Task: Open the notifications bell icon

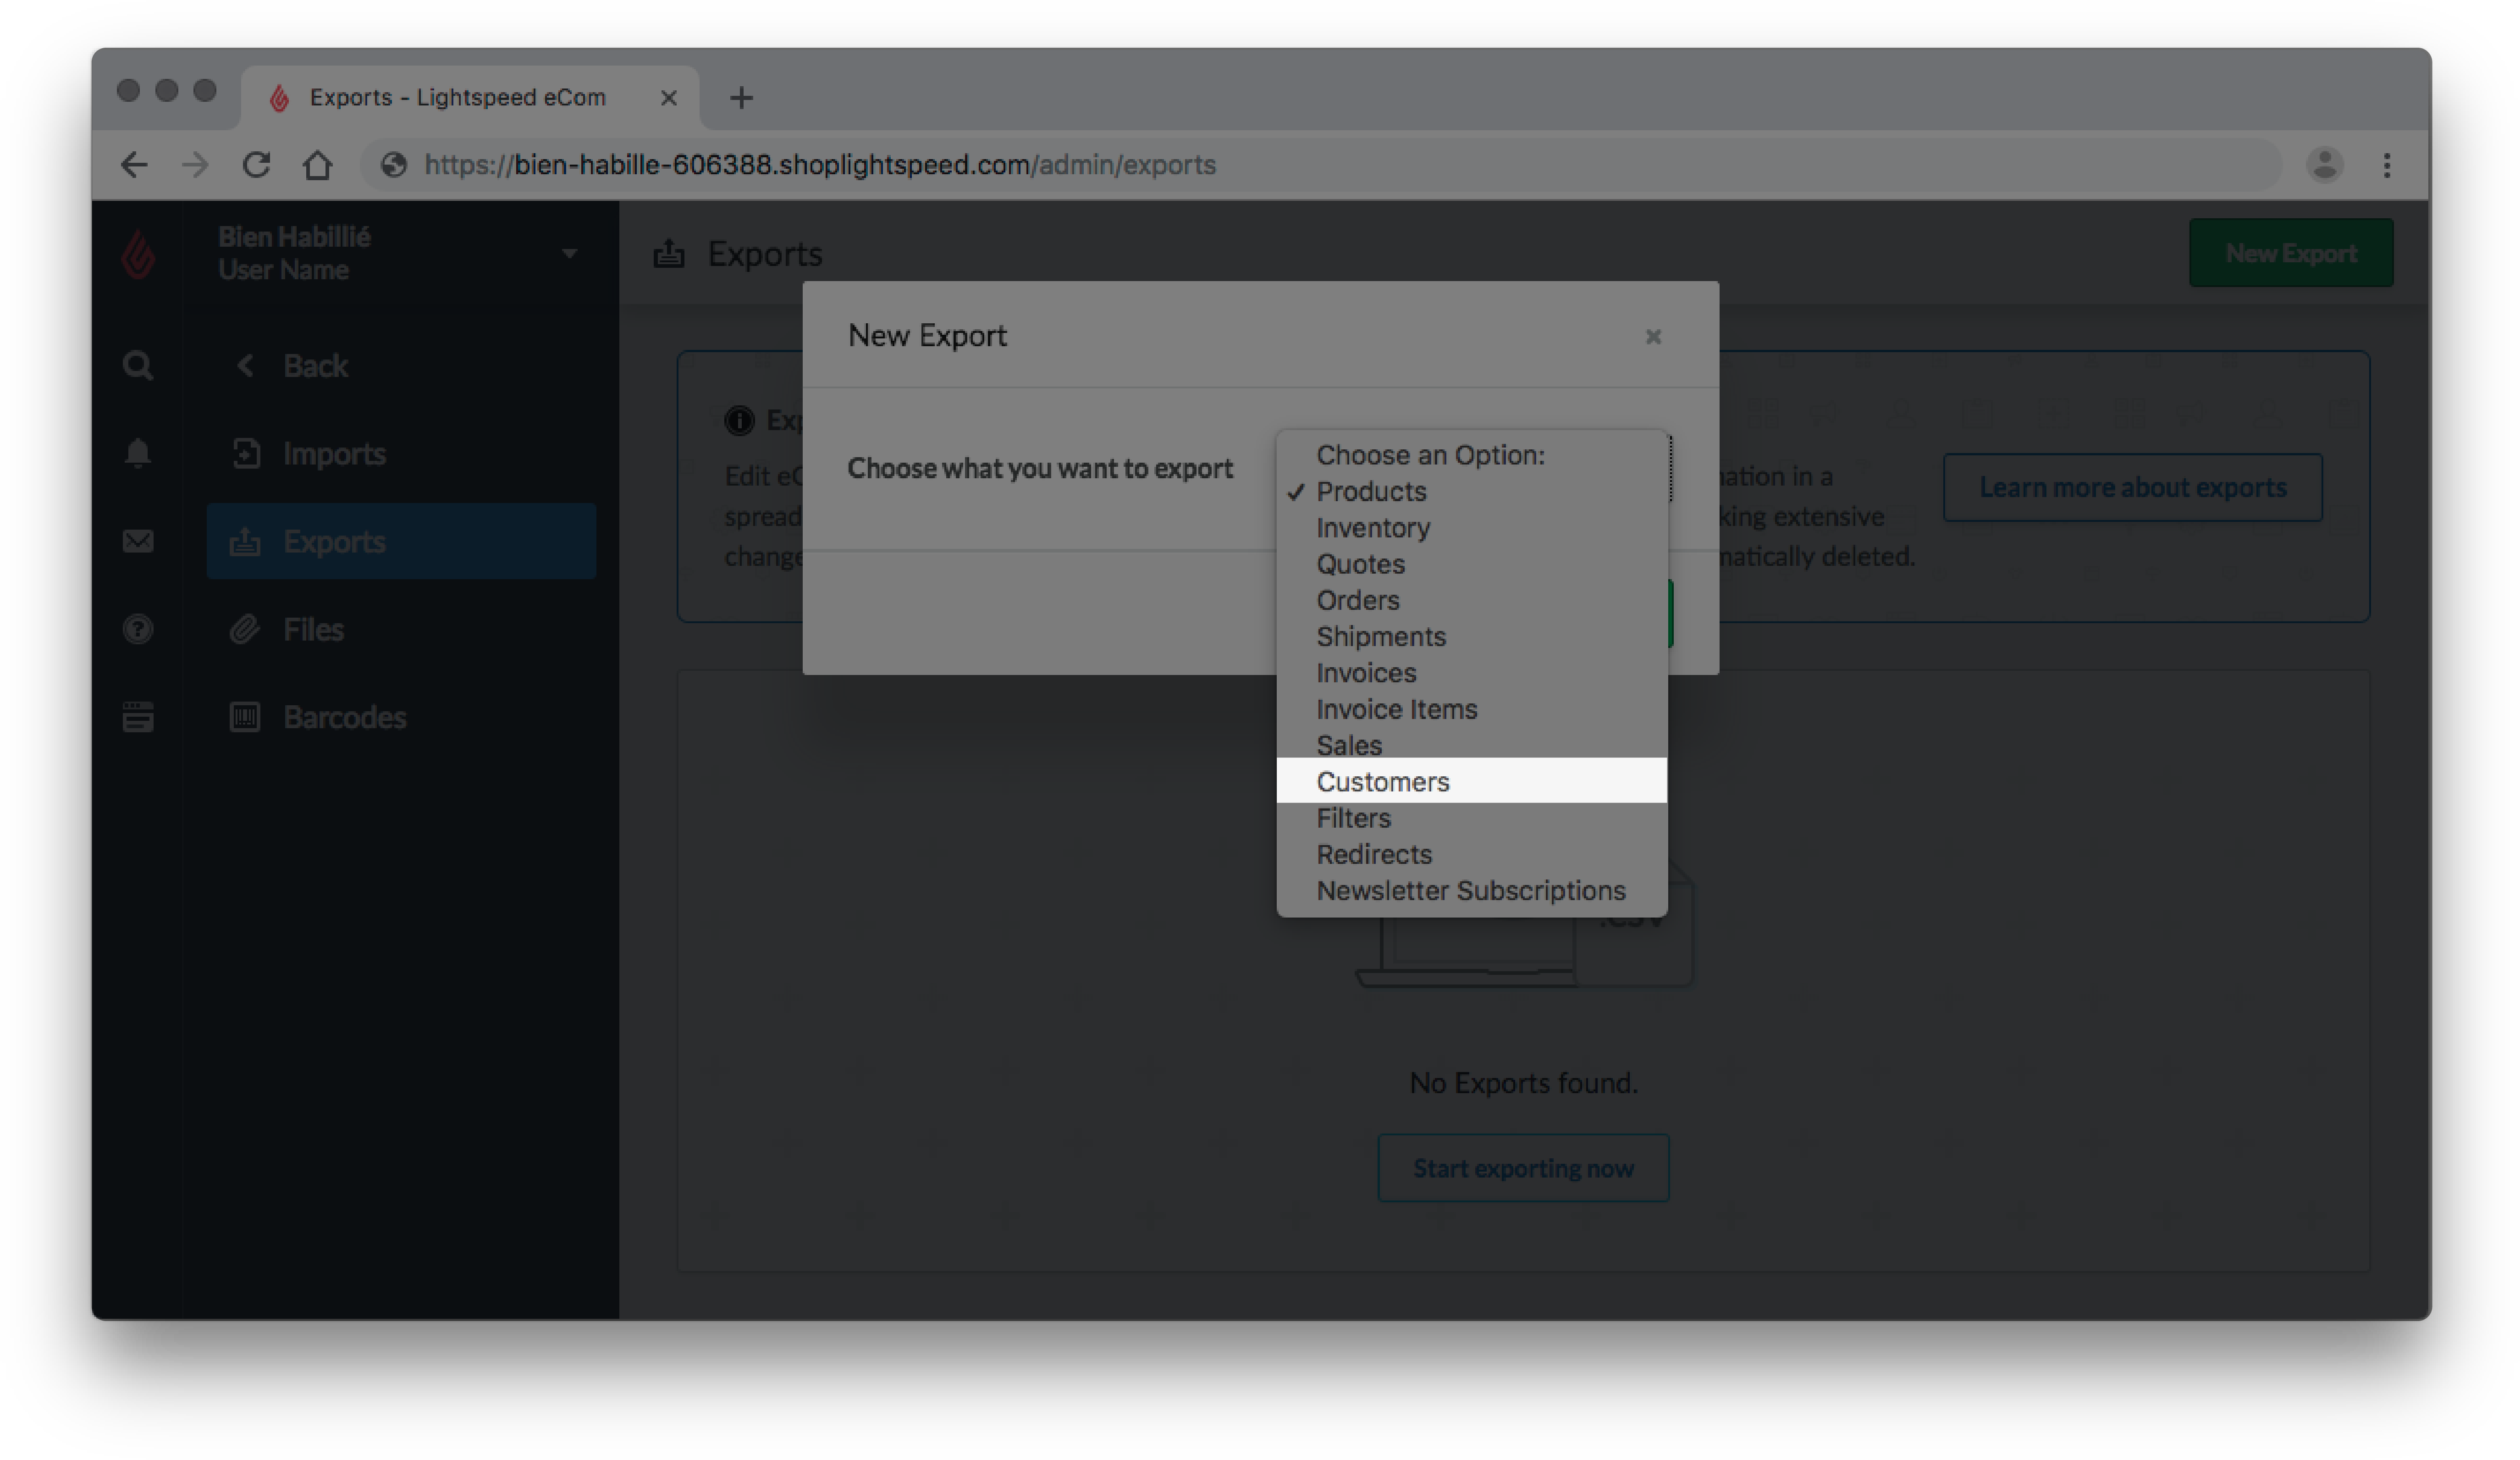Action: tap(138, 453)
